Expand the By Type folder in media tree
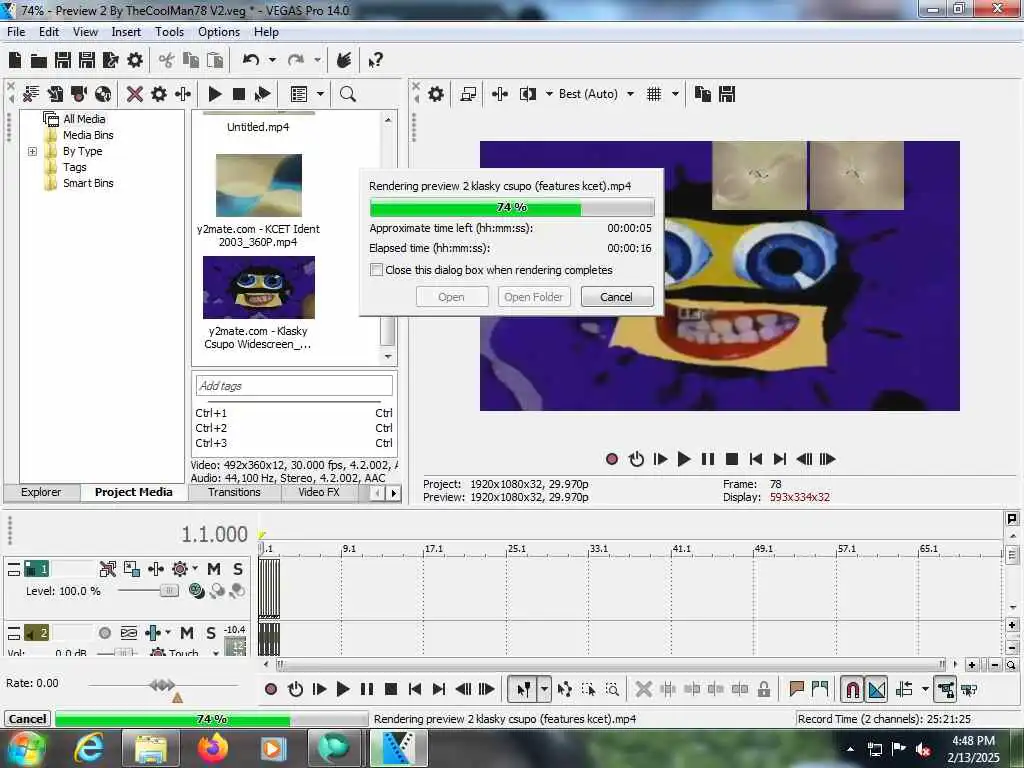 (x=32, y=152)
